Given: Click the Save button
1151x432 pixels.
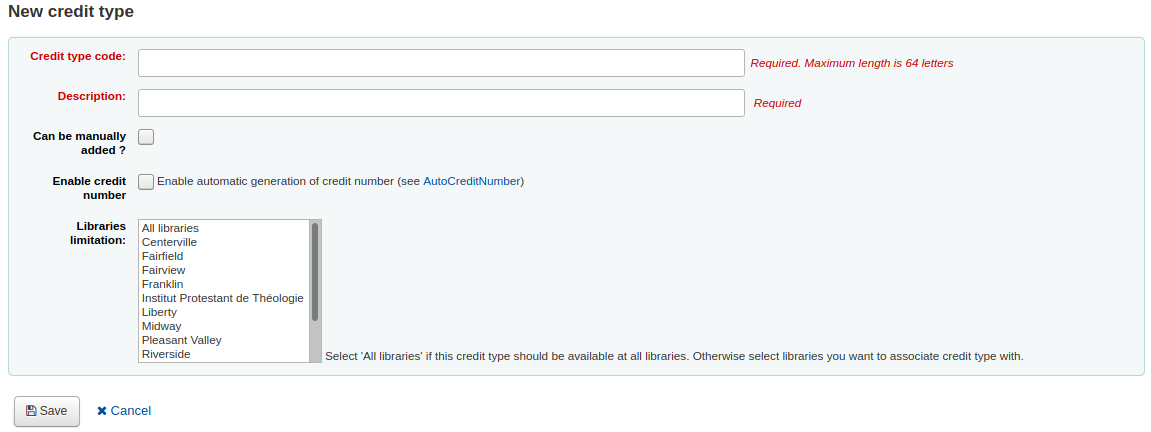Looking at the screenshot, I should click(x=47, y=411).
